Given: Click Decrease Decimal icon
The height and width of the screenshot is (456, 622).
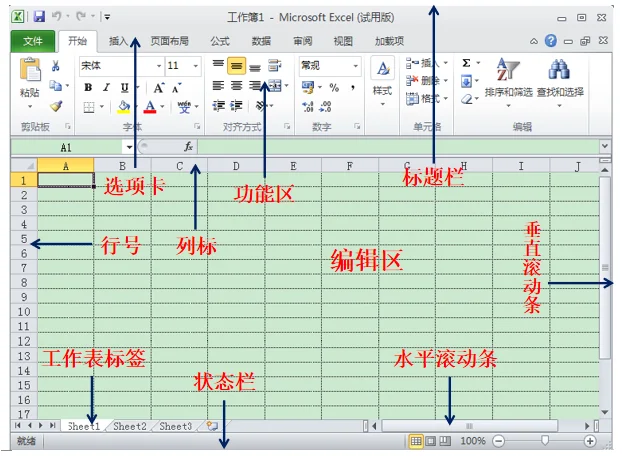Looking at the screenshot, I should (x=326, y=106).
